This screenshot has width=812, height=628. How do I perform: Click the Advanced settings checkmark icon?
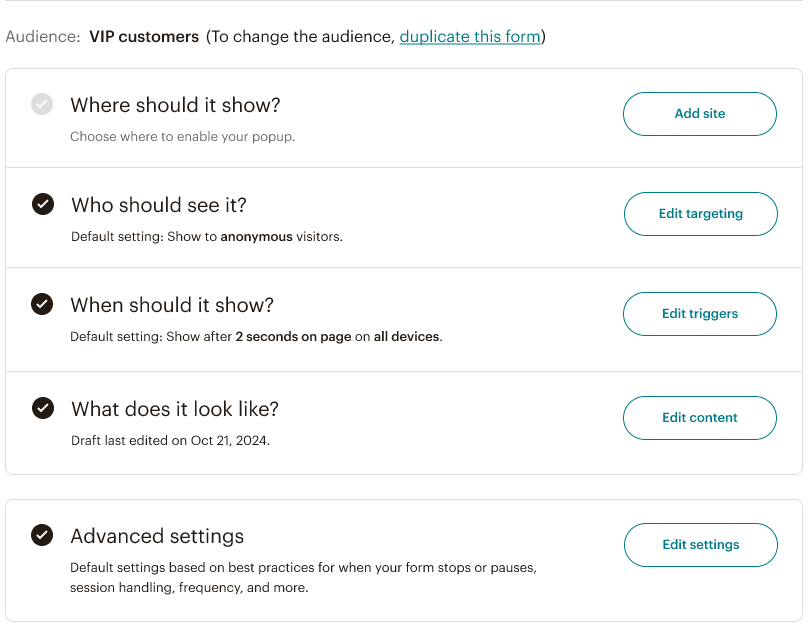pyautogui.click(x=42, y=535)
